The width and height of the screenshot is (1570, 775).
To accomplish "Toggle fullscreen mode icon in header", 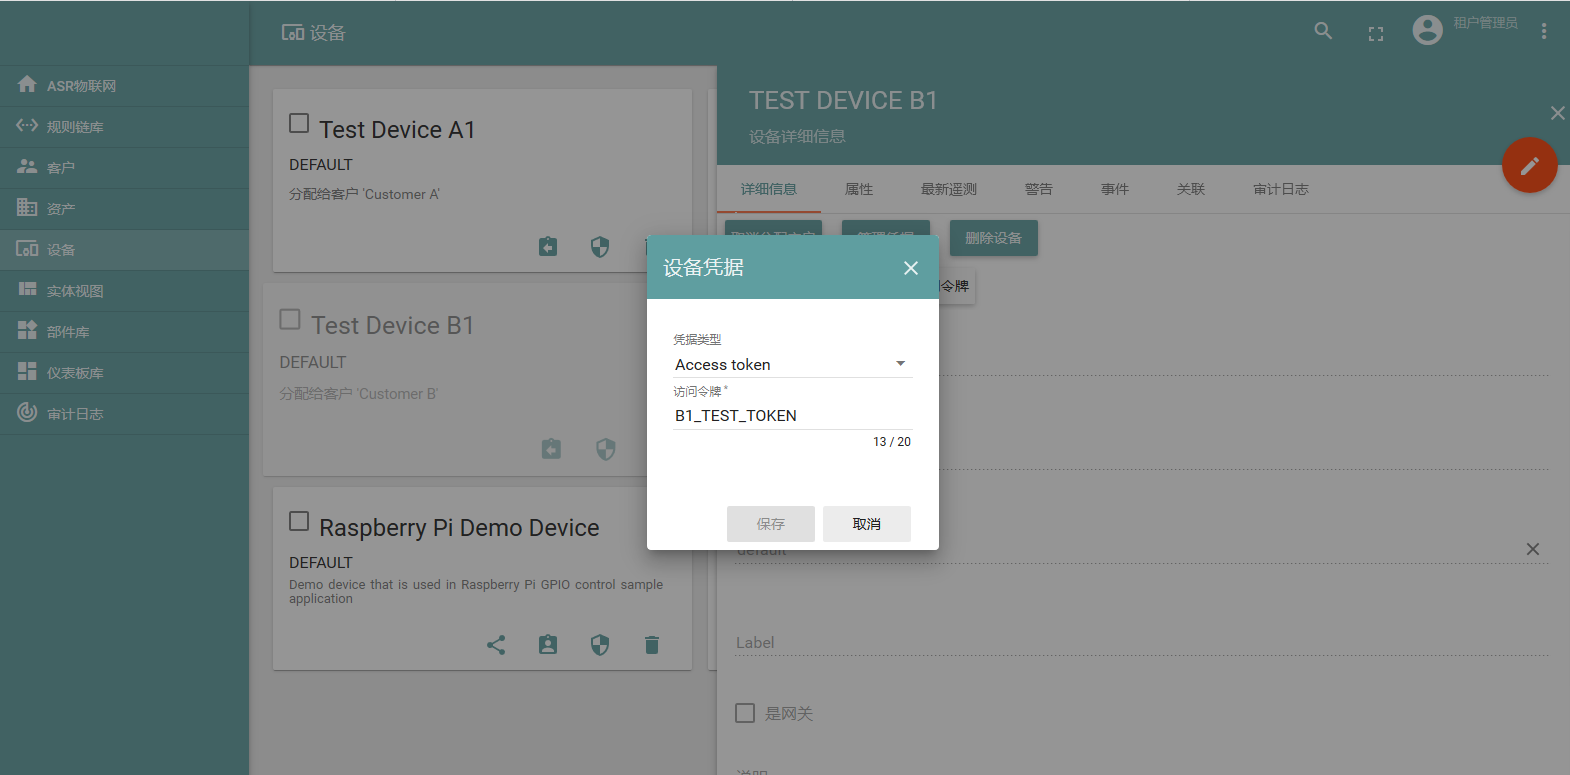I will (x=1376, y=34).
